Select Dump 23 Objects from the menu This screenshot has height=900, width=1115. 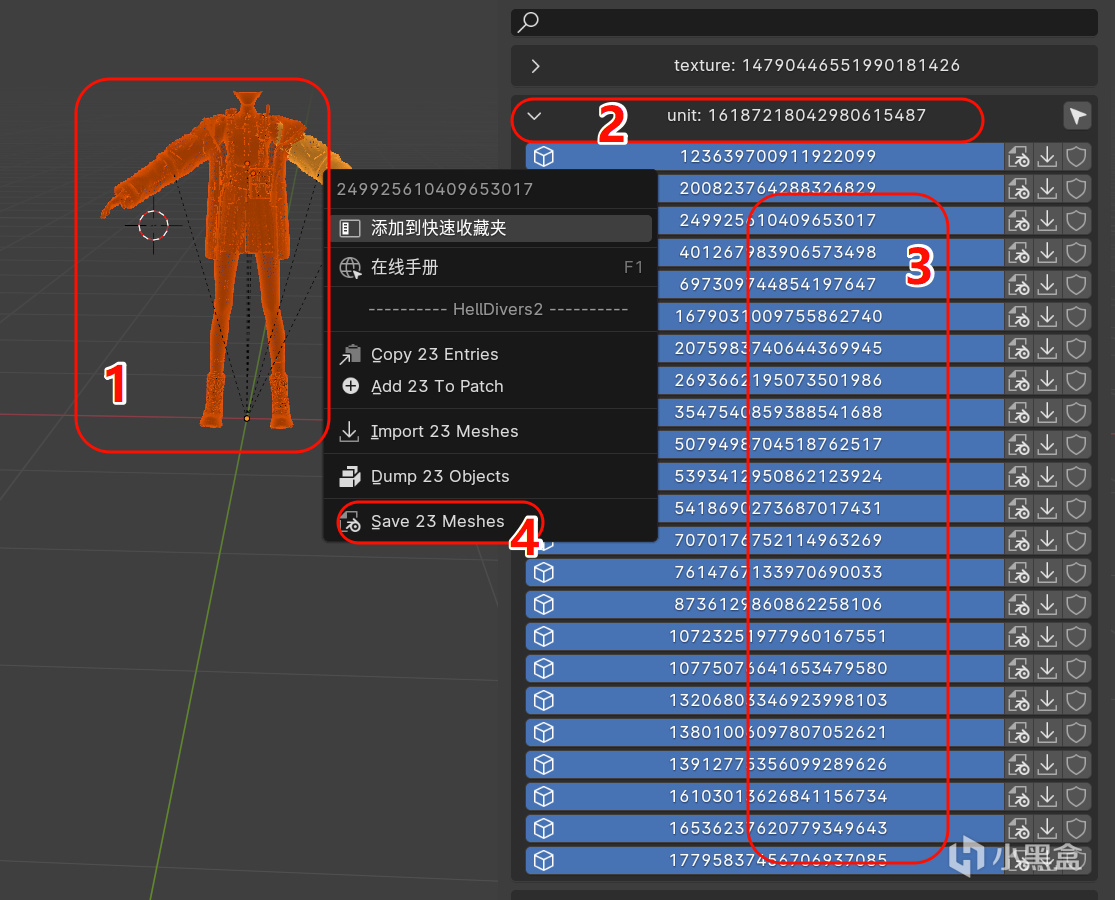(491, 476)
